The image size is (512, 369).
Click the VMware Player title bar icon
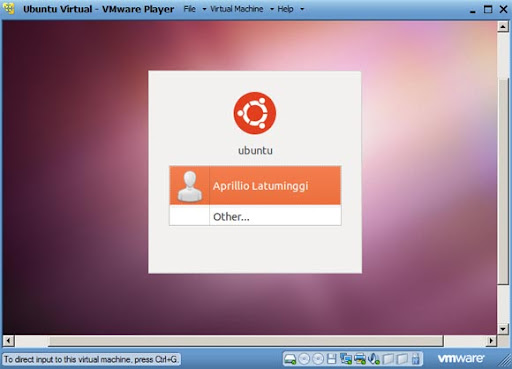pos(9,9)
